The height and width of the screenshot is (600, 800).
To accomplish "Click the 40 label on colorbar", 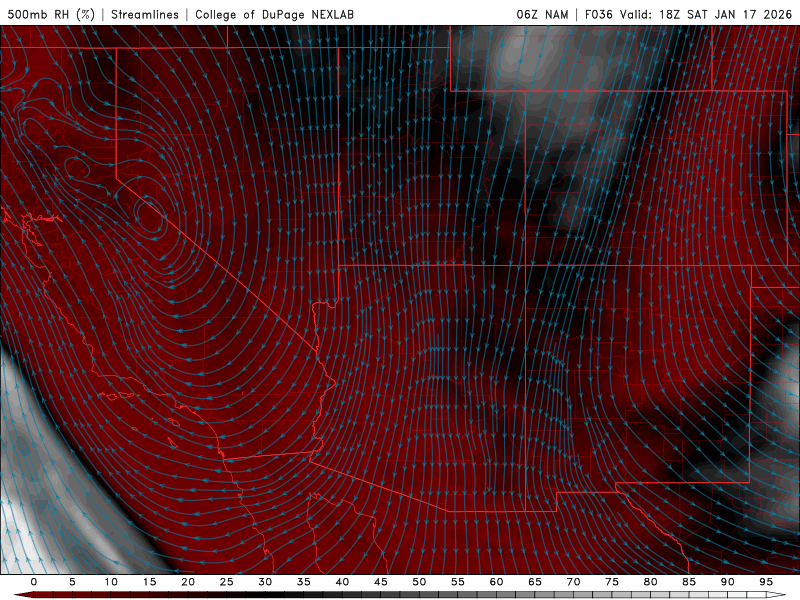I will click(x=342, y=582).
